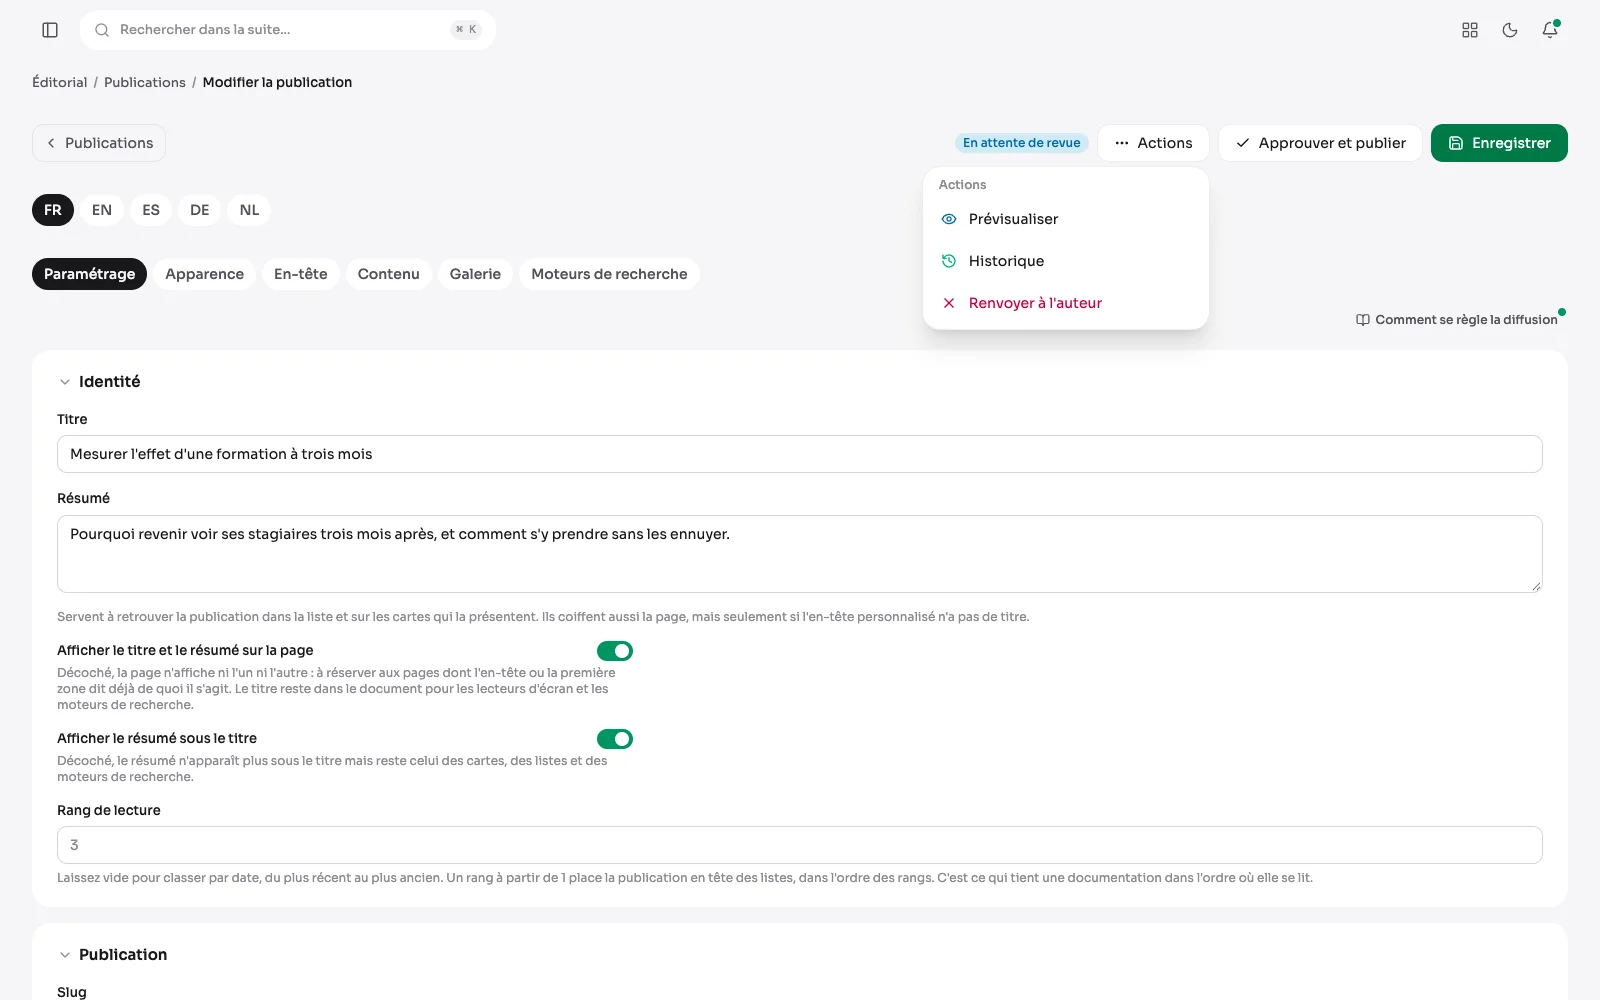The width and height of the screenshot is (1600, 1000).
Task: Open the Apparence tab
Action: click(204, 274)
